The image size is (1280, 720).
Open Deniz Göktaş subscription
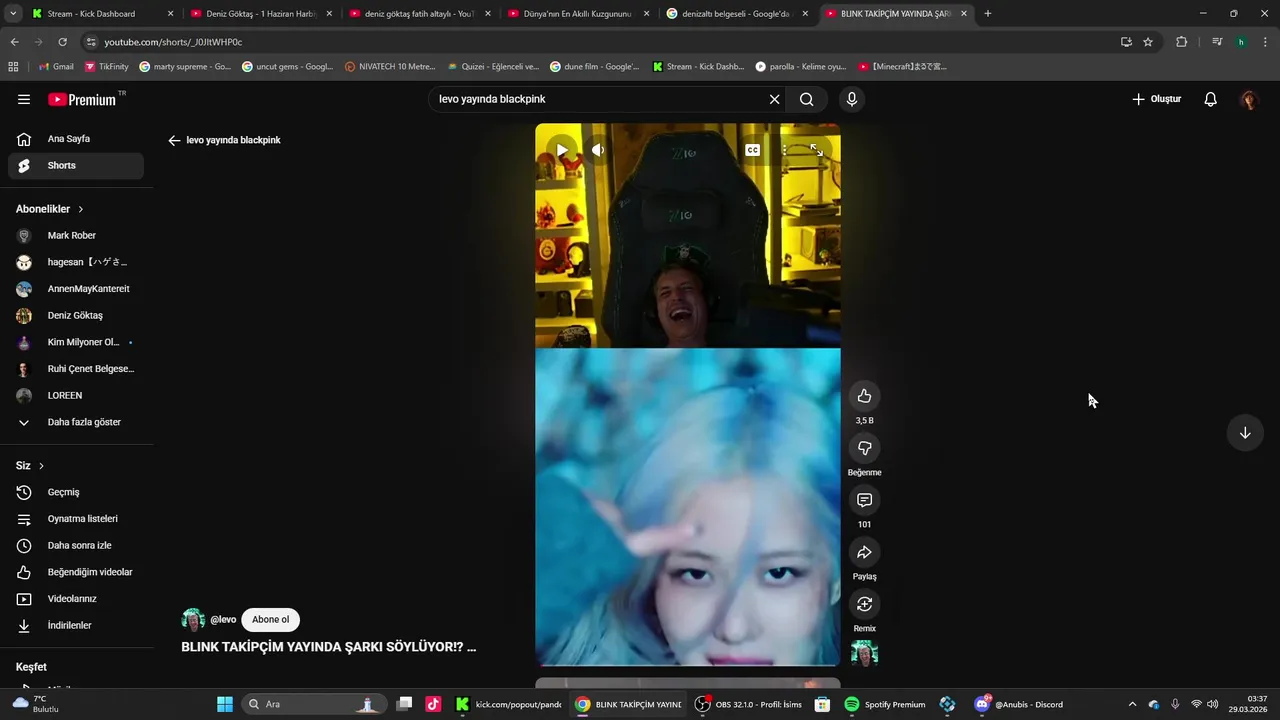76,315
